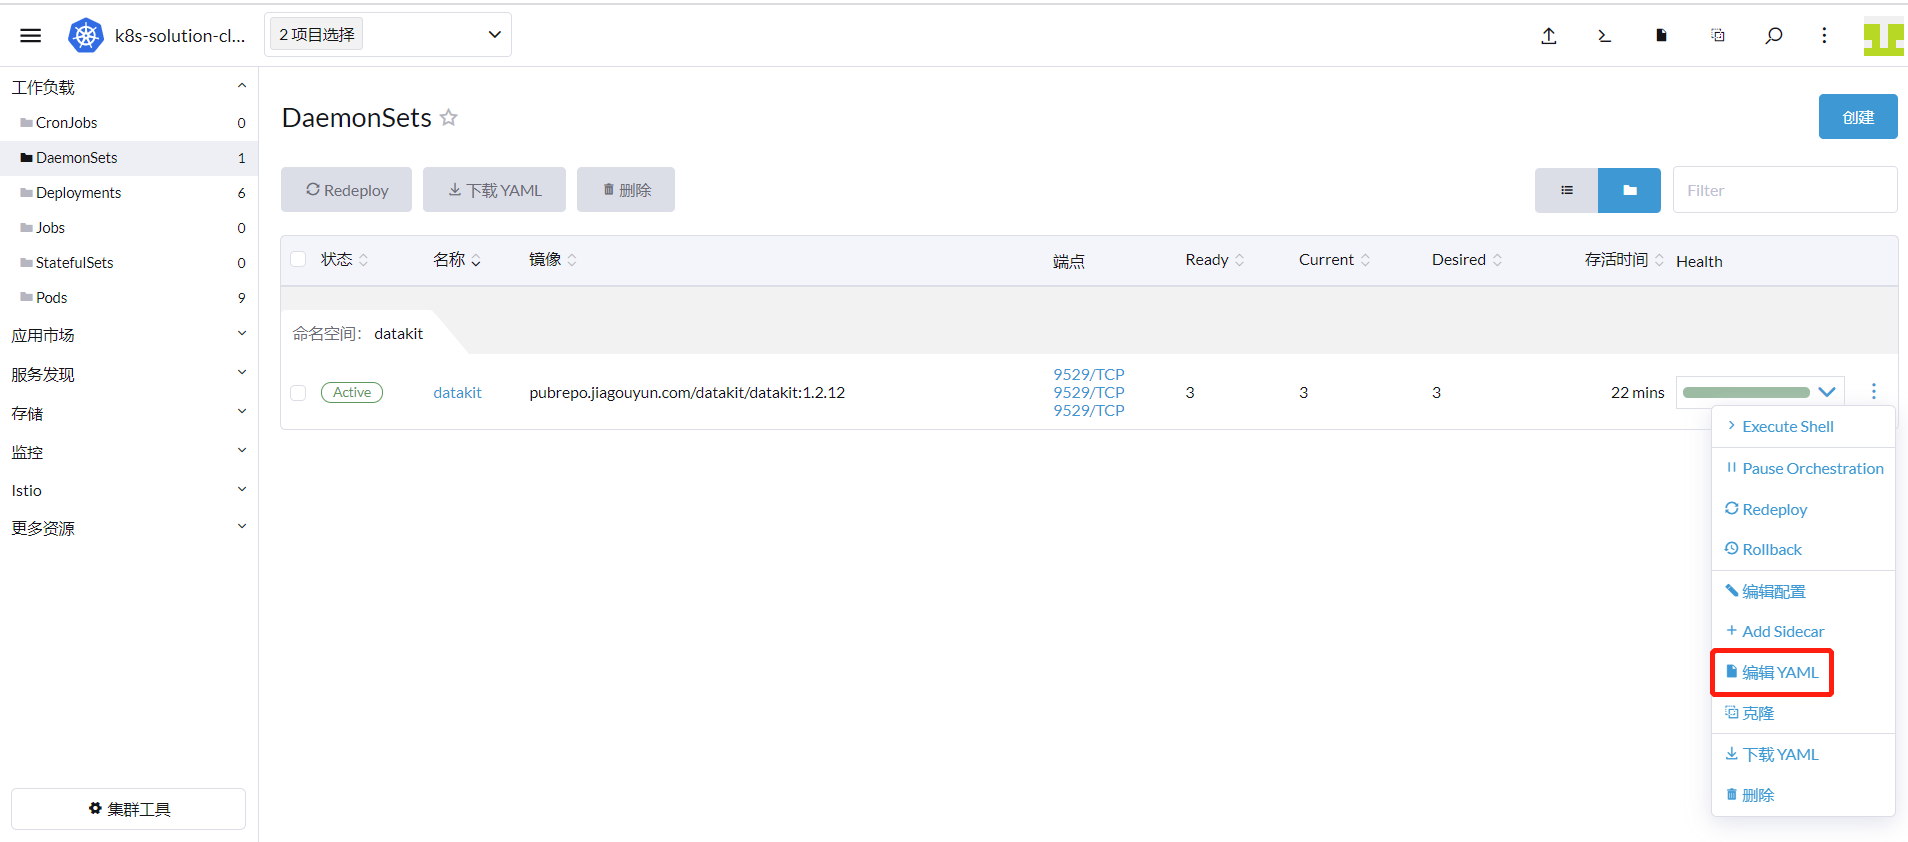Open the first 9529/TCP endpoint link
This screenshot has height=842, width=1908.
coord(1089,374)
